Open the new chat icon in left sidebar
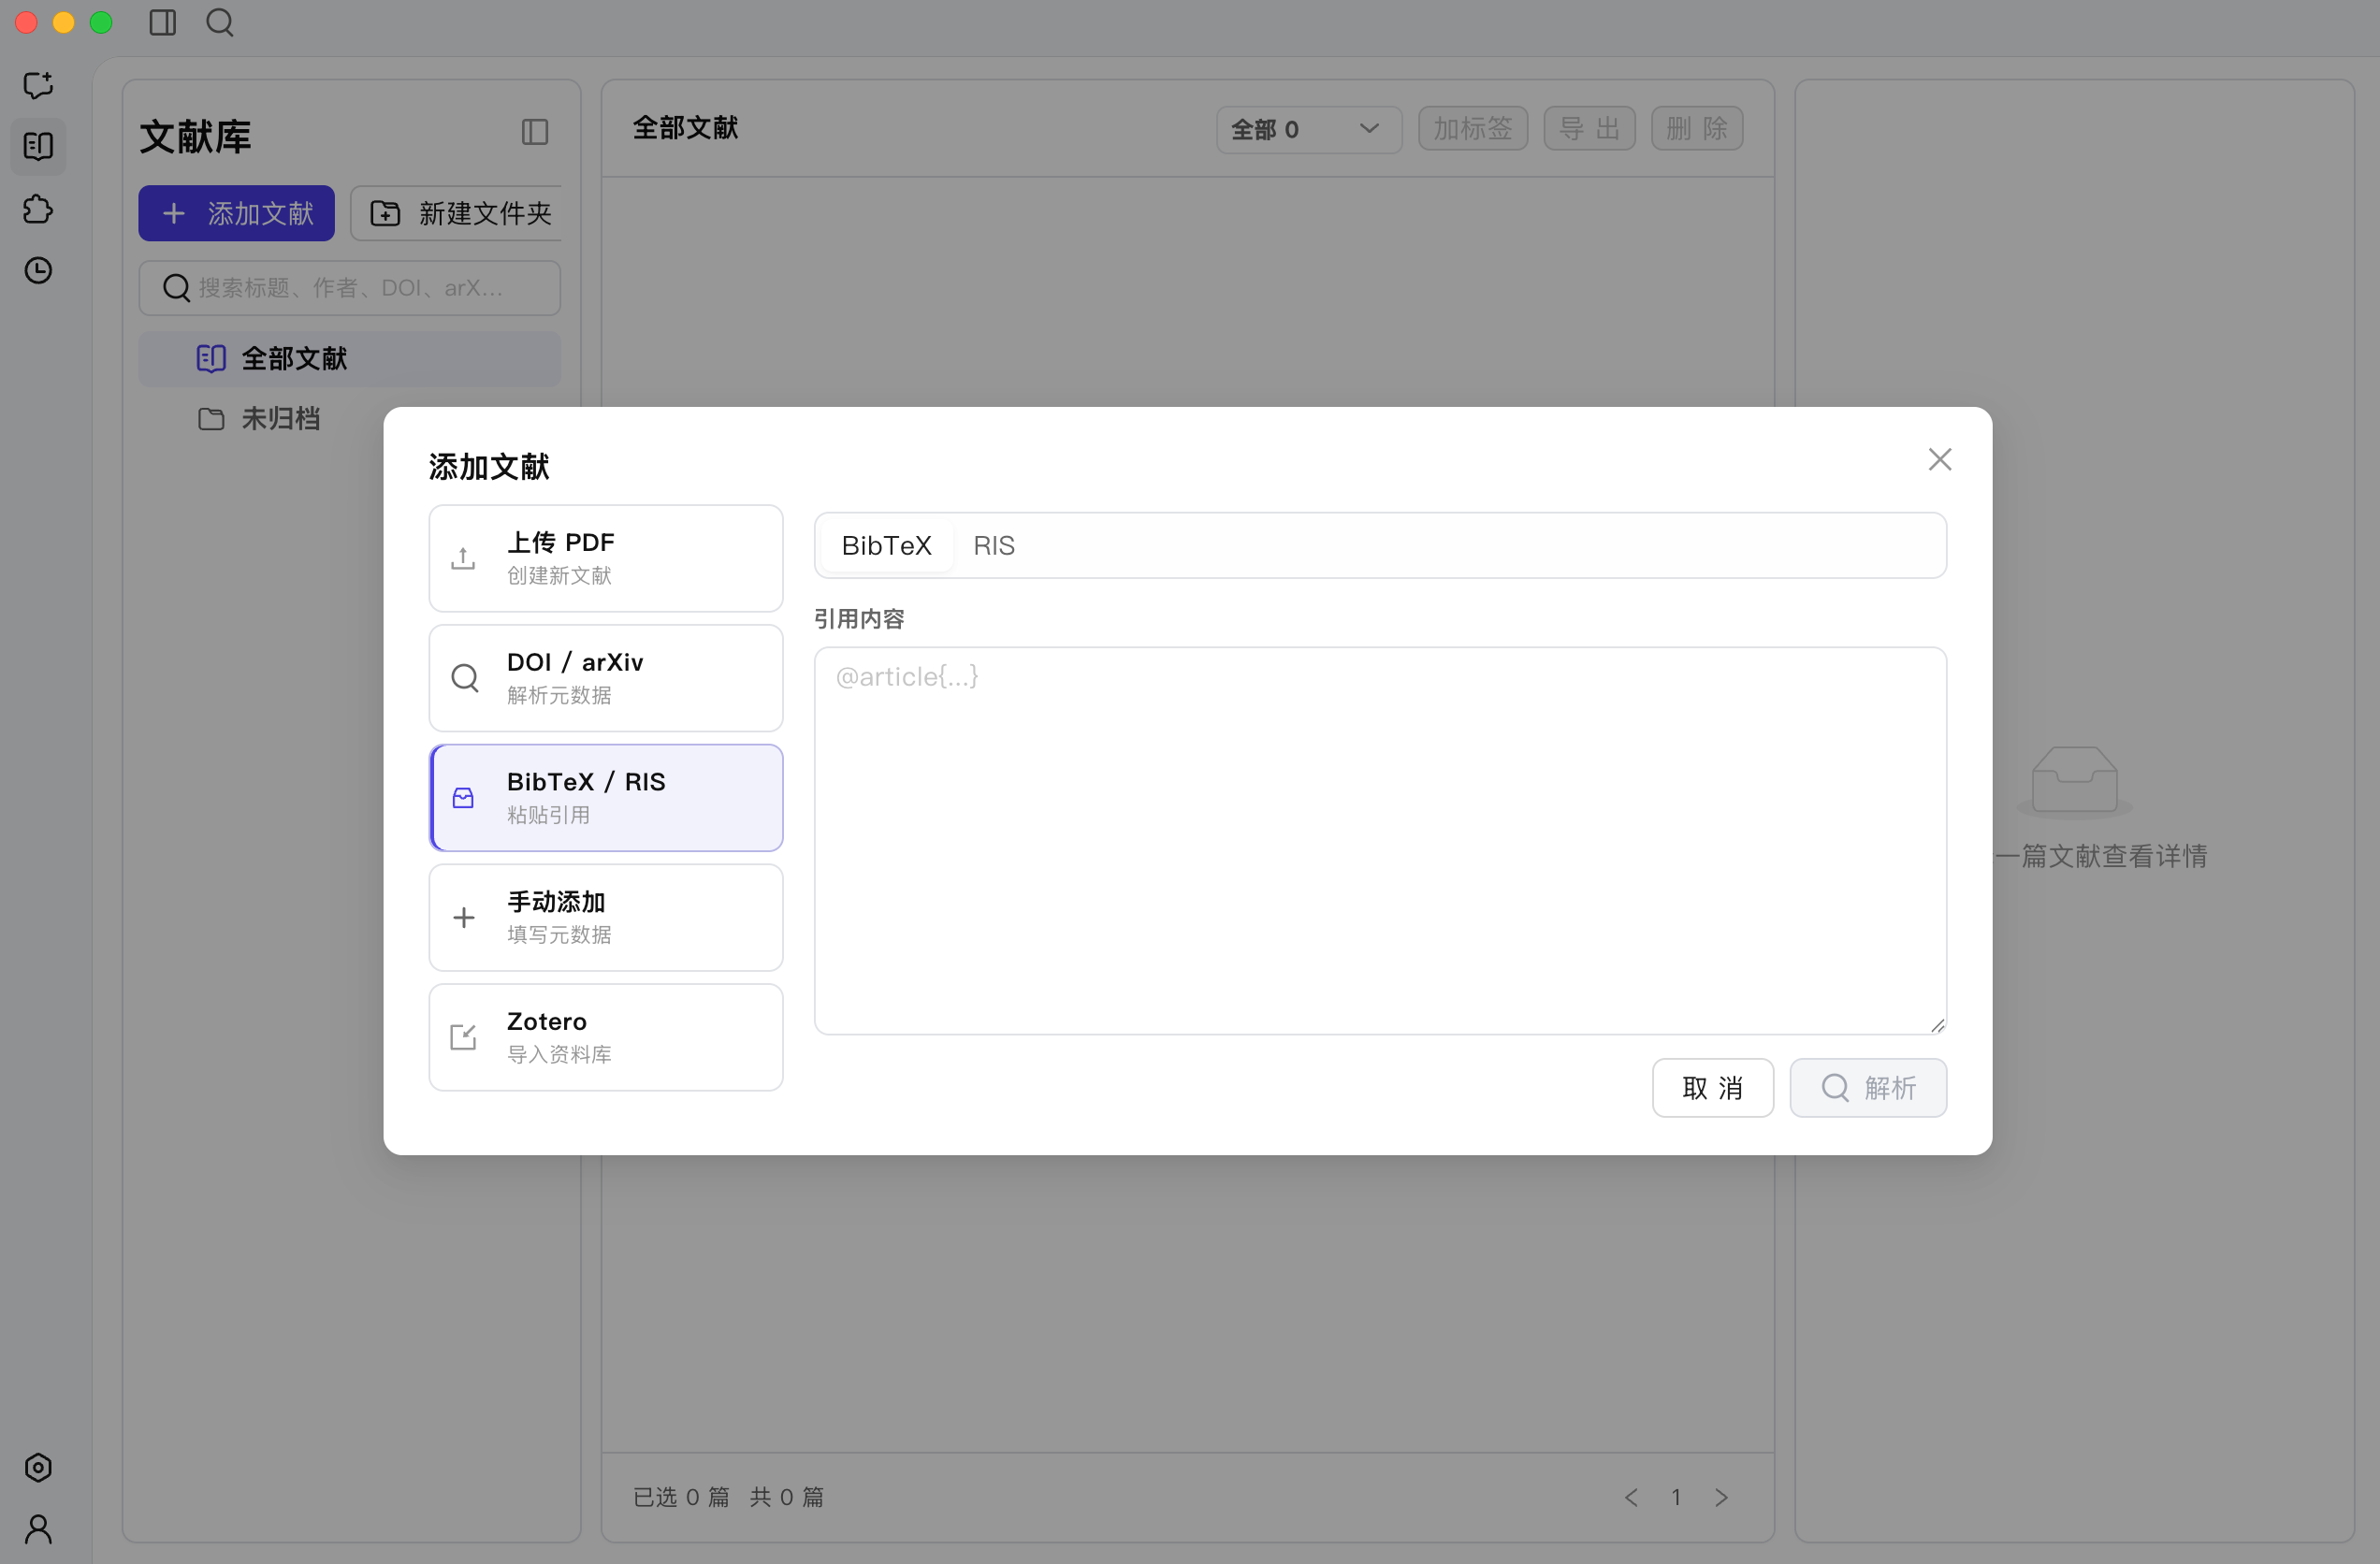 [38, 85]
